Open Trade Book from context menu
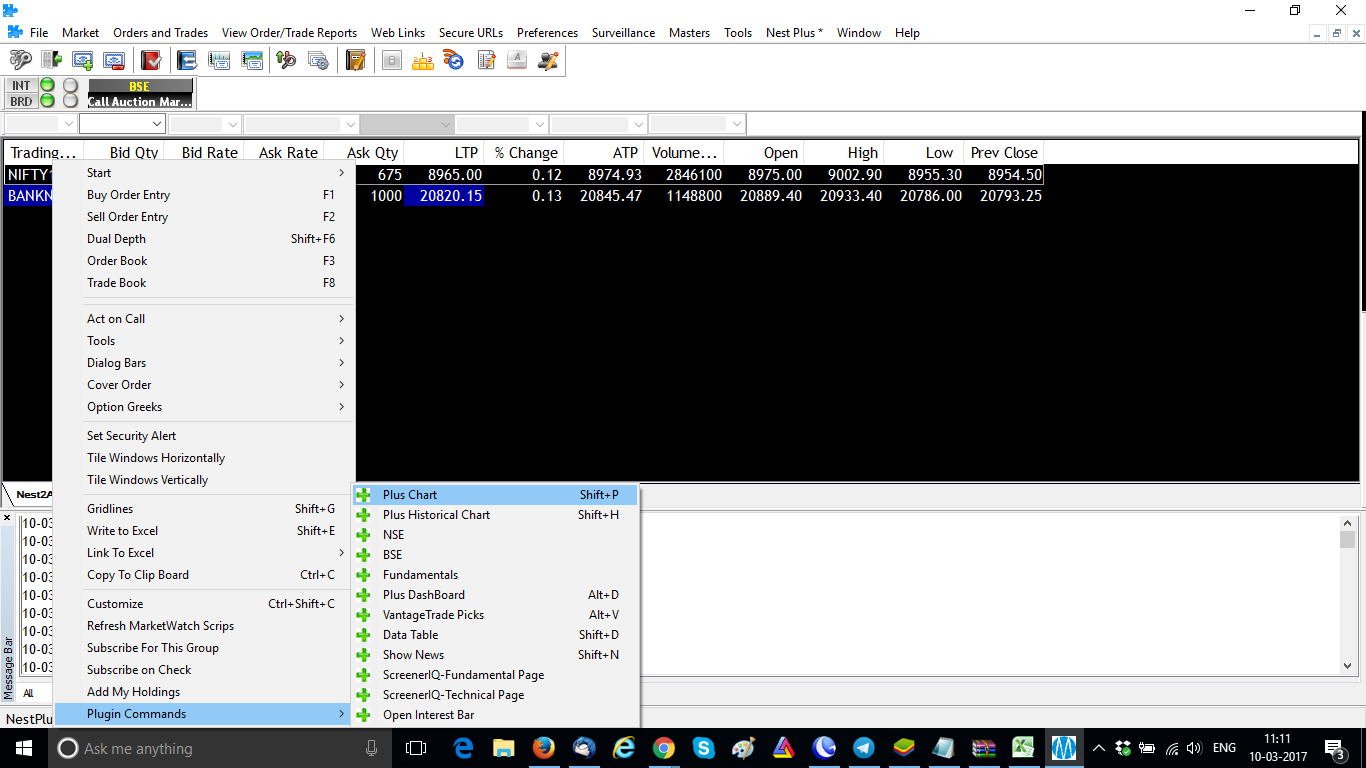The height and width of the screenshot is (768, 1366). (x=204, y=283)
